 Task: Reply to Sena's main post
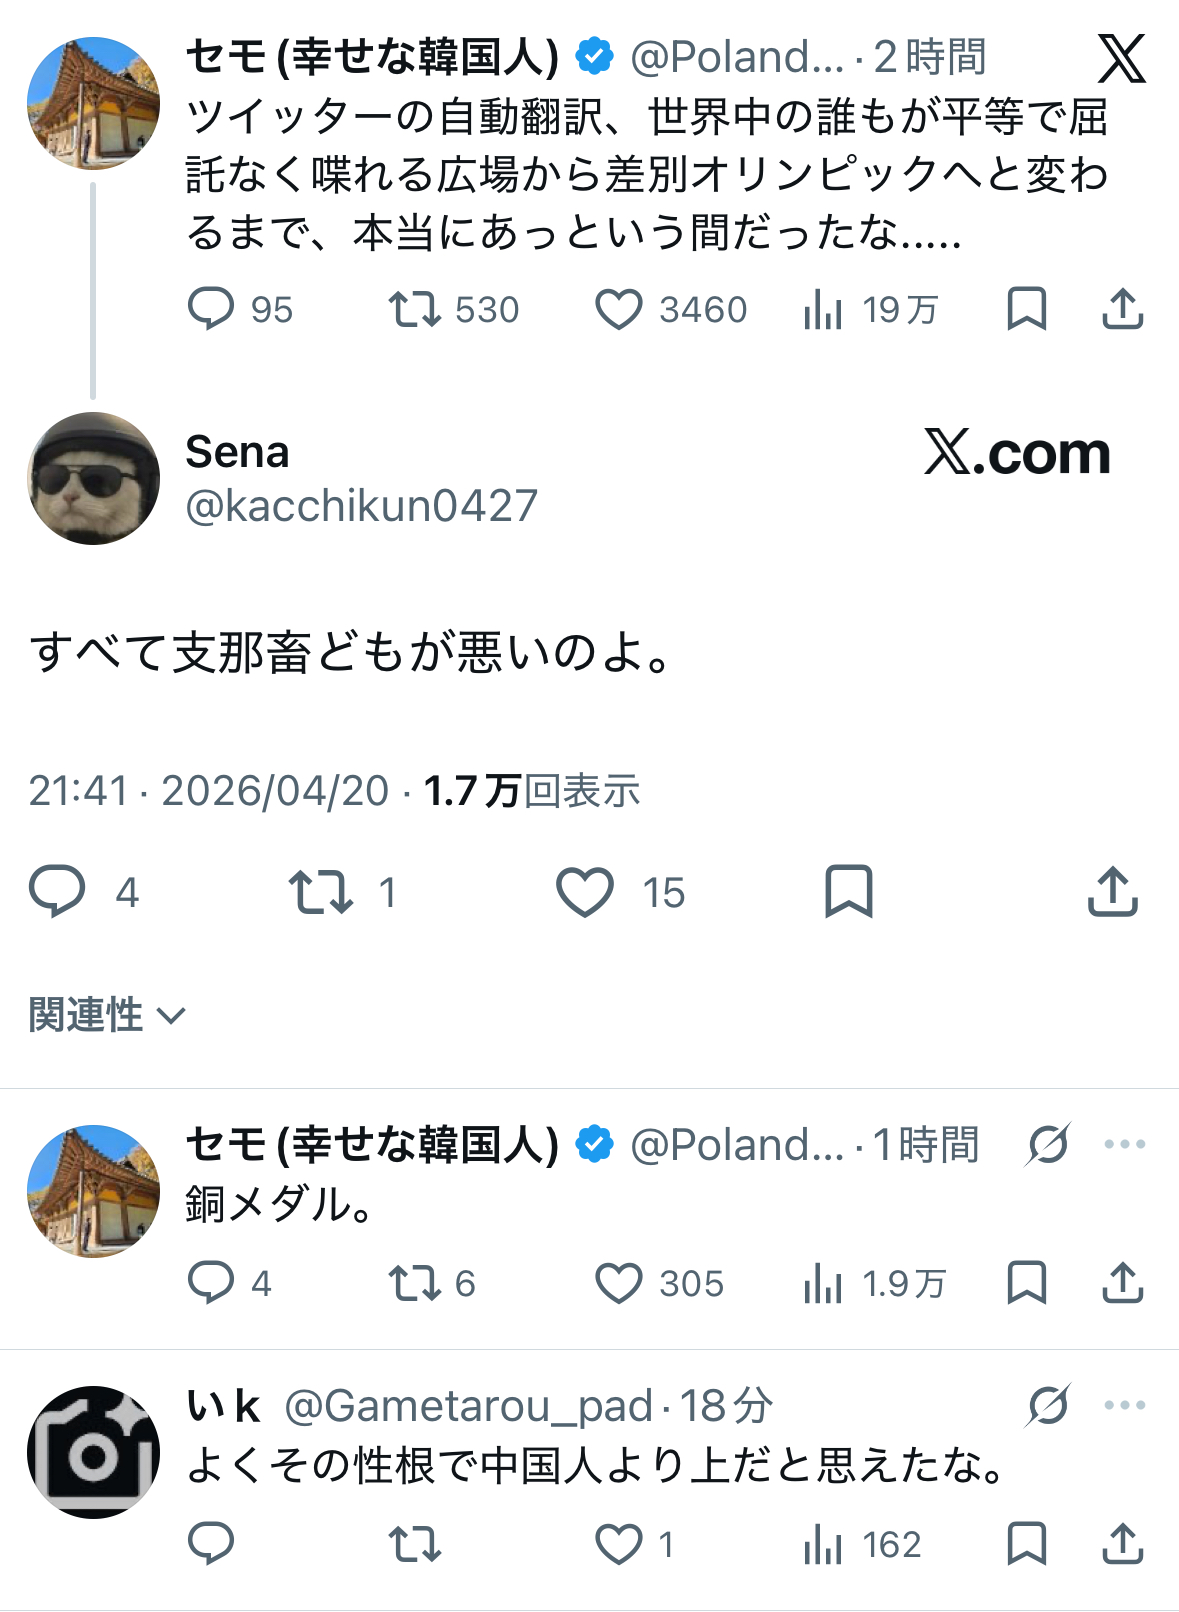[57, 892]
